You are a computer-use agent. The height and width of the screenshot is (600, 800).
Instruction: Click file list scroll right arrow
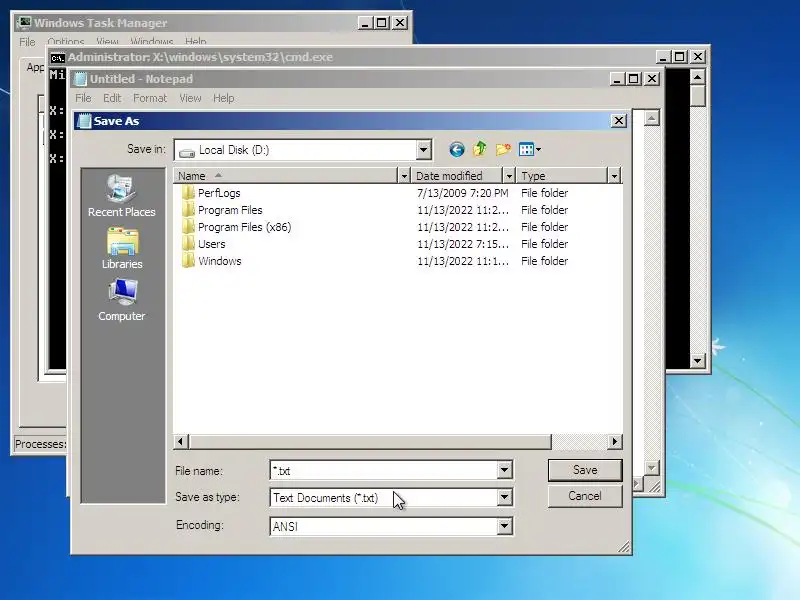coord(615,441)
